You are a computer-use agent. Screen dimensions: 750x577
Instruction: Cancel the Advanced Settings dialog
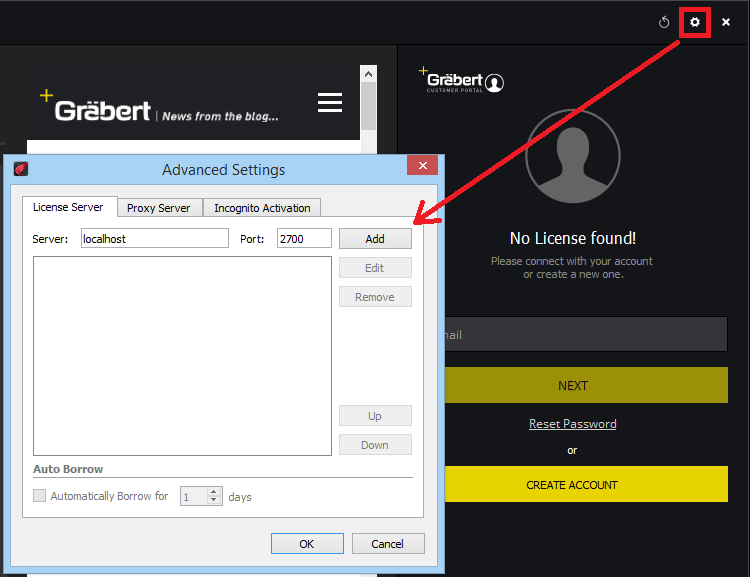click(x=388, y=544)
